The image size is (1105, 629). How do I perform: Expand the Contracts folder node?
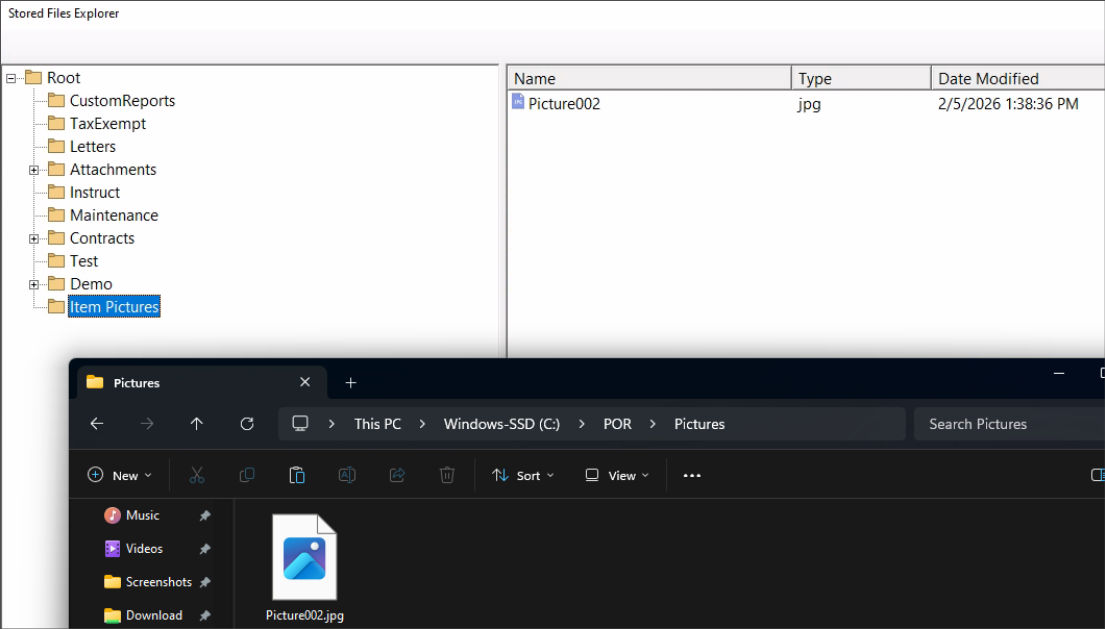pos(34,239)
